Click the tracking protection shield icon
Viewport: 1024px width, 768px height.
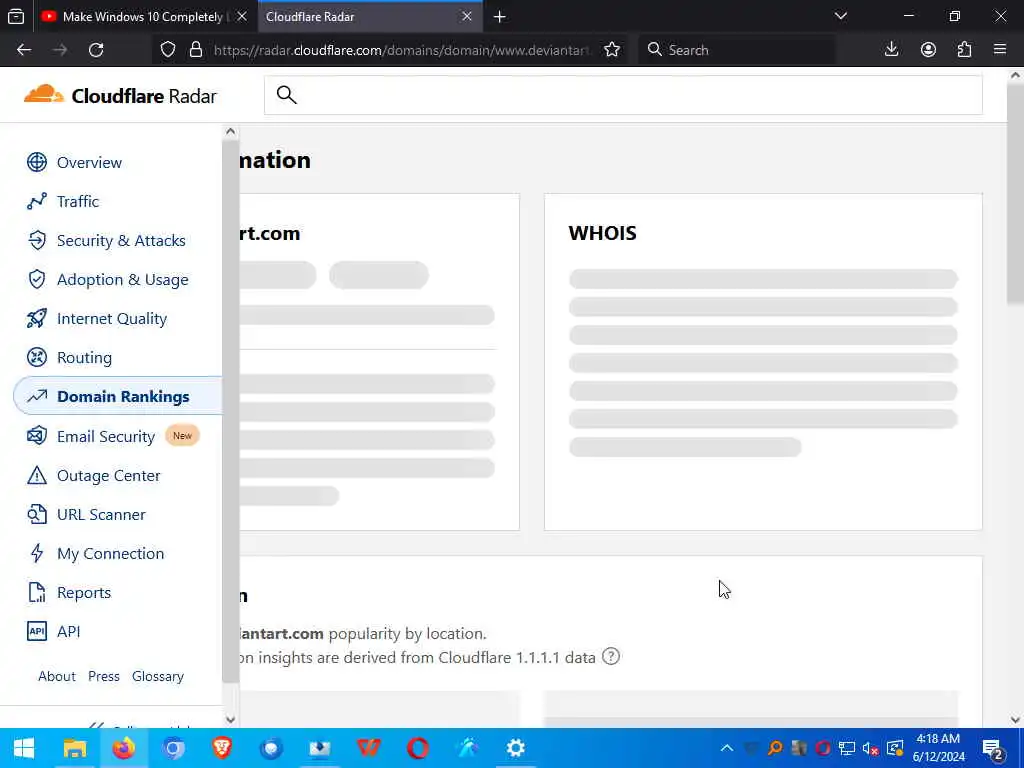[x=168, y=50]
